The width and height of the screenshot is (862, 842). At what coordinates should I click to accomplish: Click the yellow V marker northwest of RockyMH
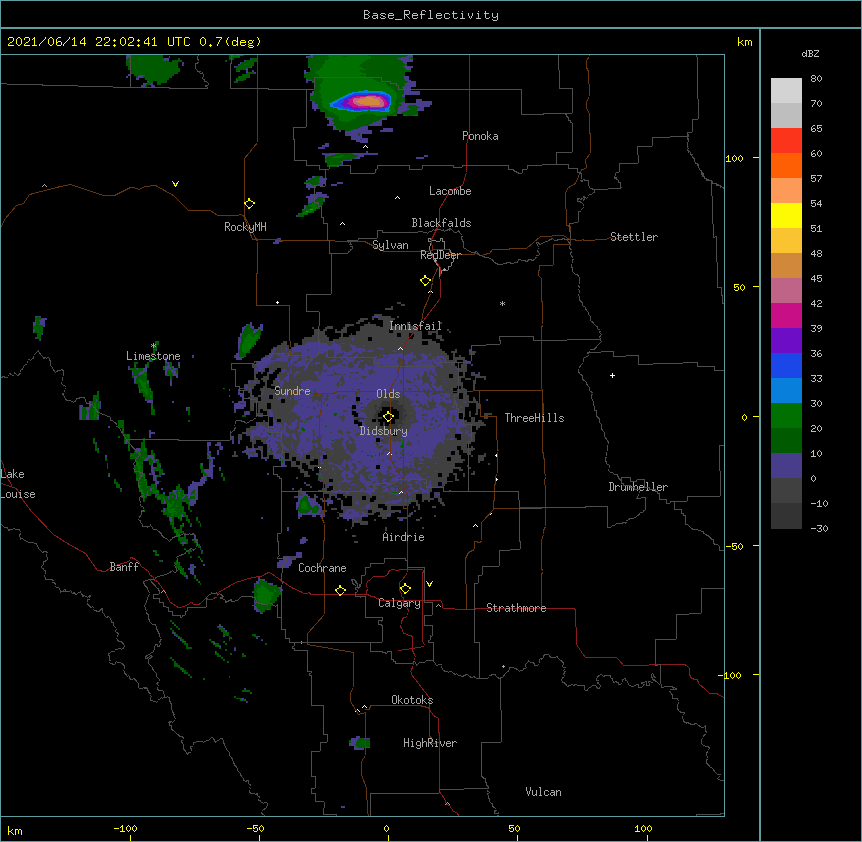175,184
